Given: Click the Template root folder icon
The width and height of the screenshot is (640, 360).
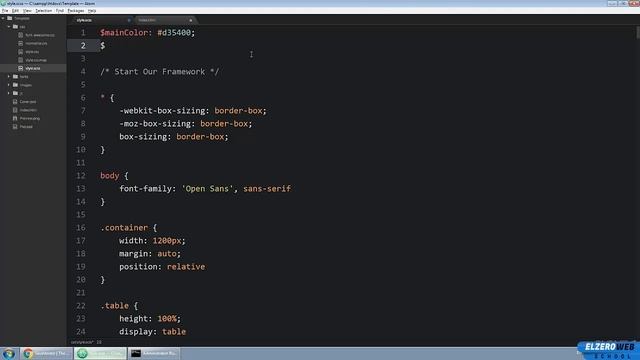Looking at the screenshot, I should coord(9,18).
